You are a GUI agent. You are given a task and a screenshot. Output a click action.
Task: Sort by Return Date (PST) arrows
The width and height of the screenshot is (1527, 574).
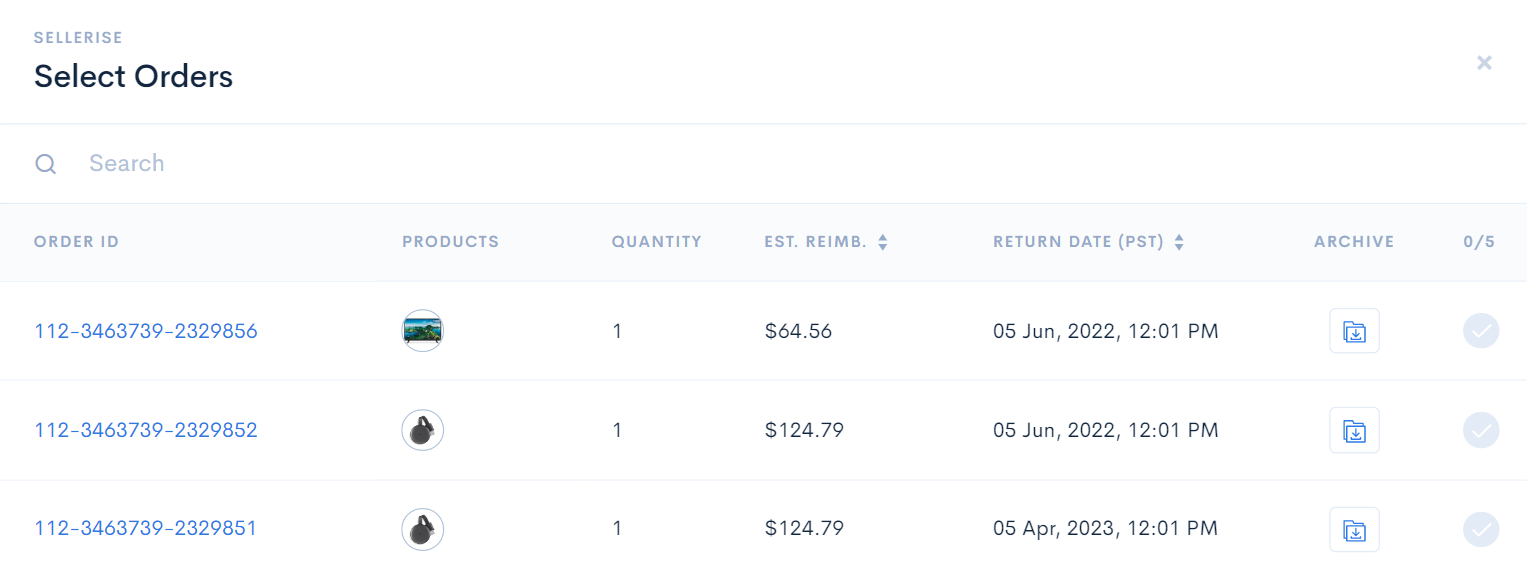pyautogui.click(x=1179, y=242)
